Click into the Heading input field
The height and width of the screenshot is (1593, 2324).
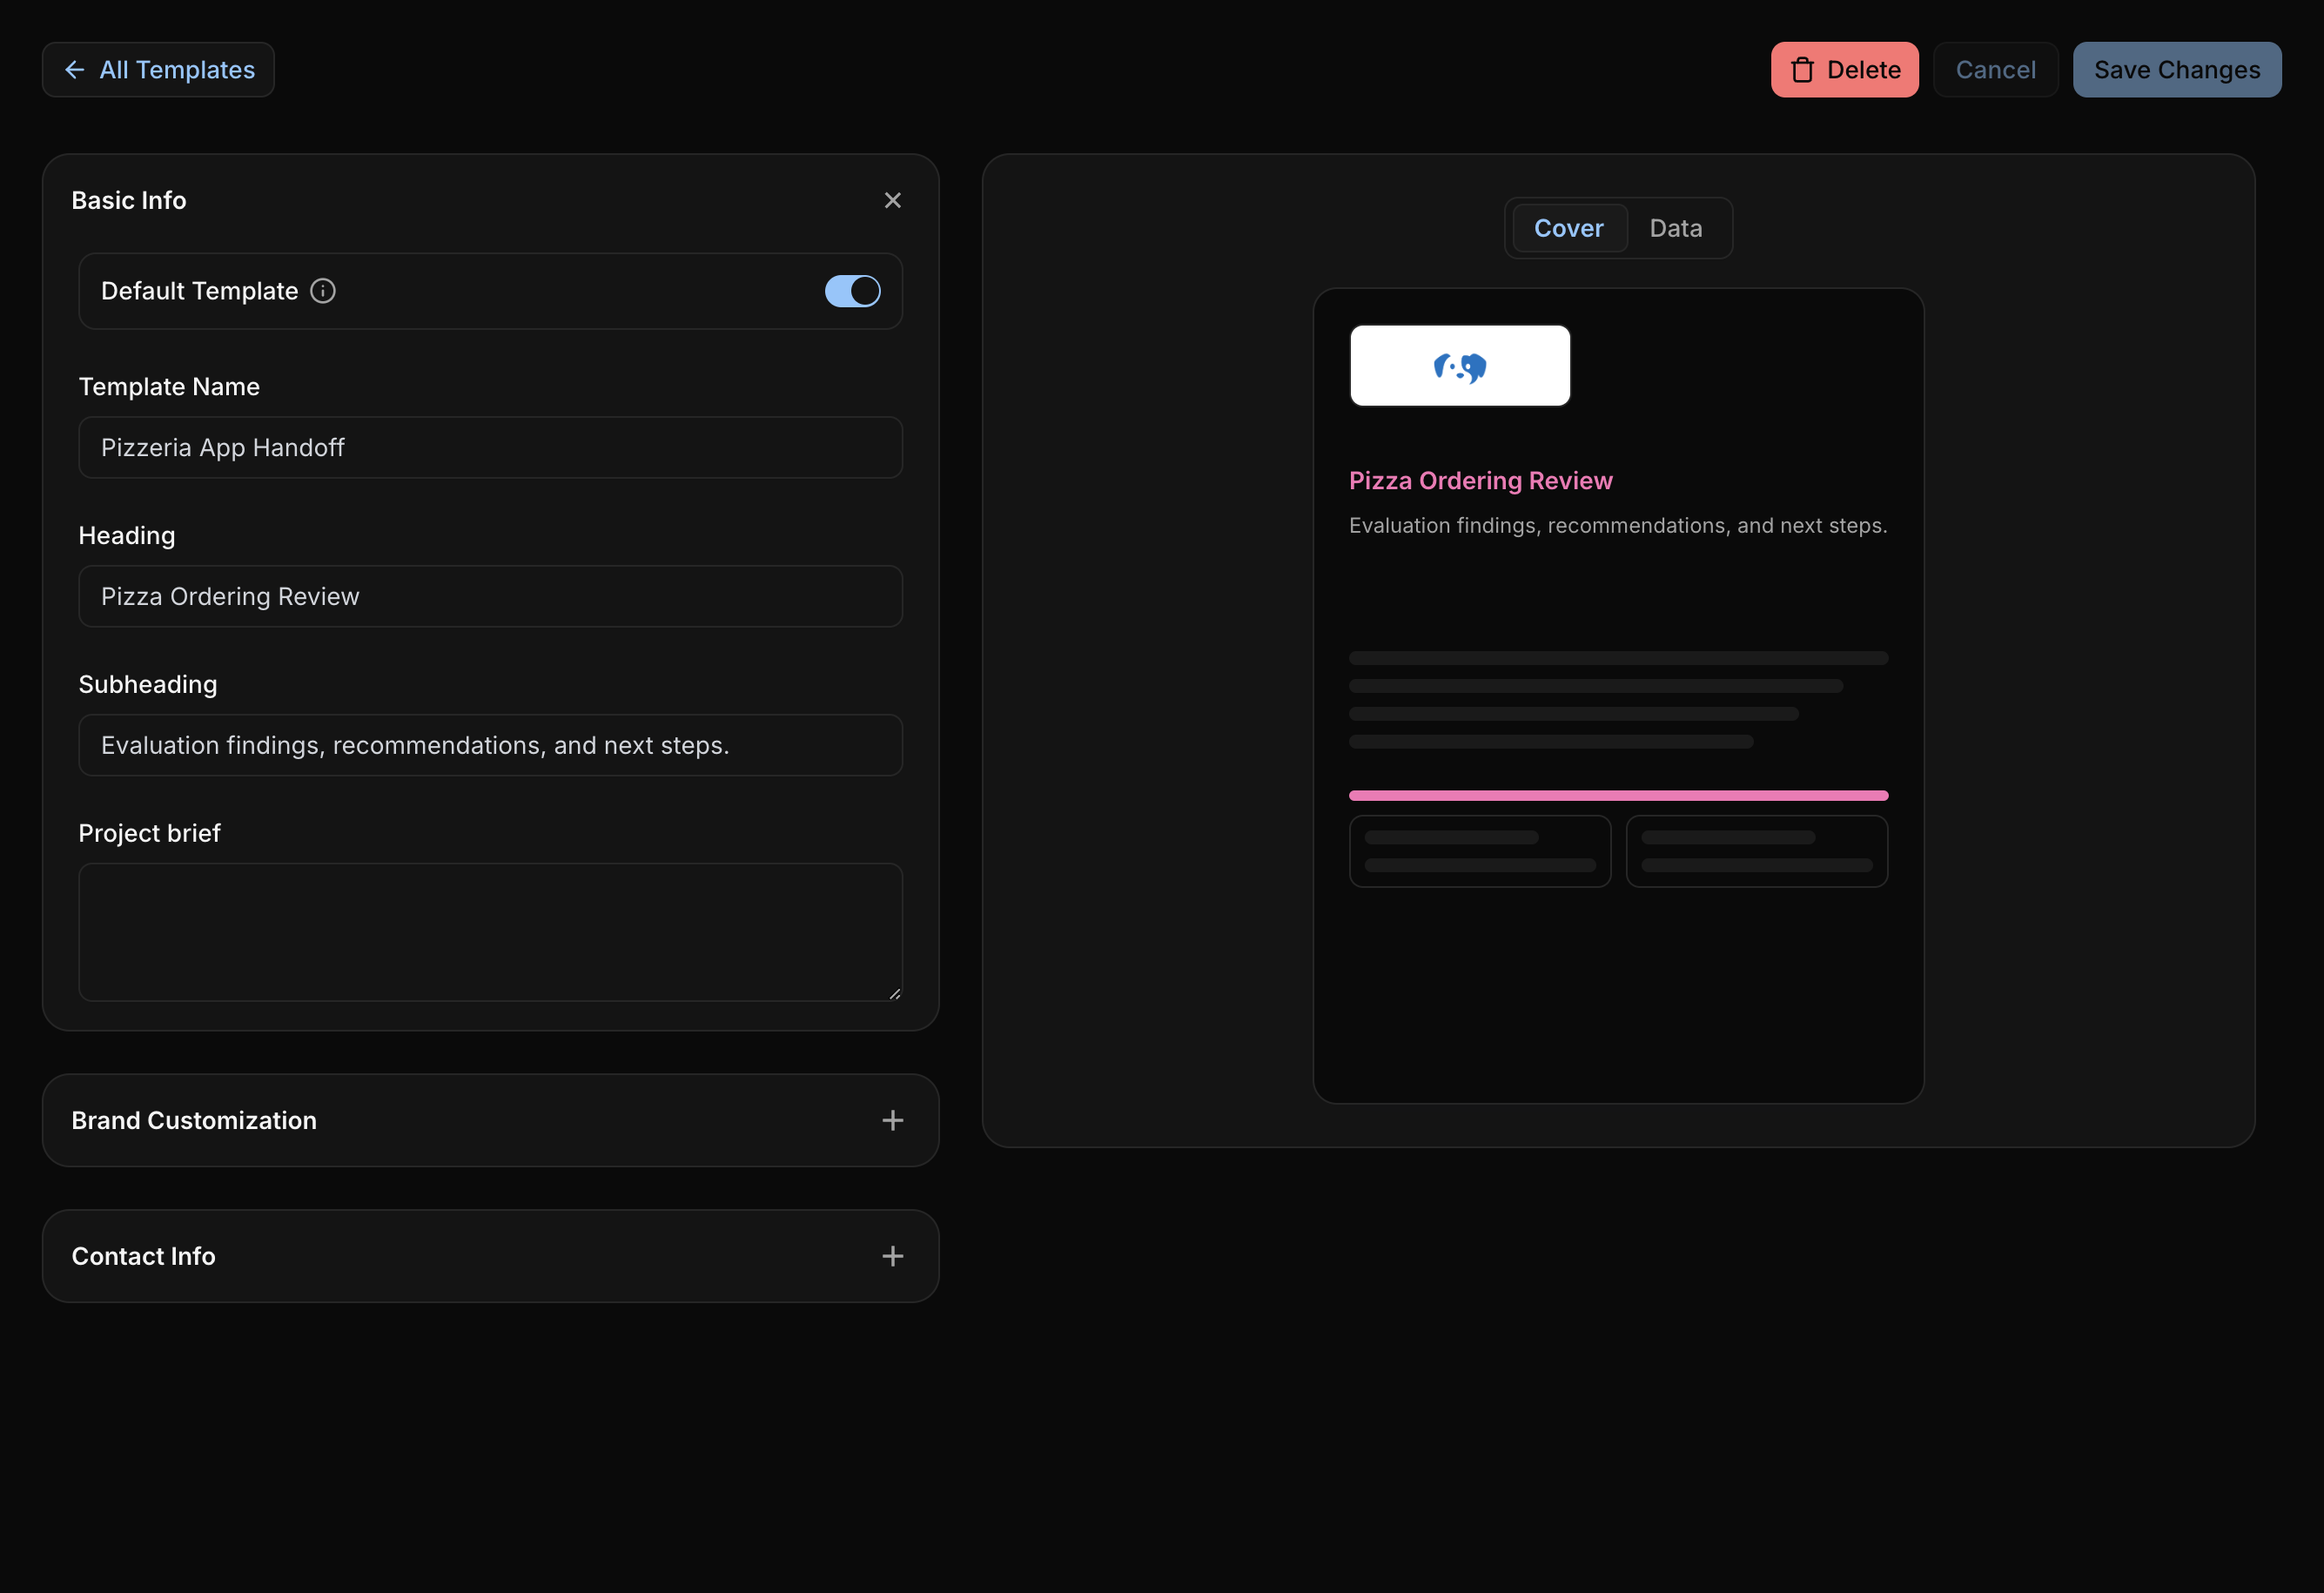pos(490,596)
